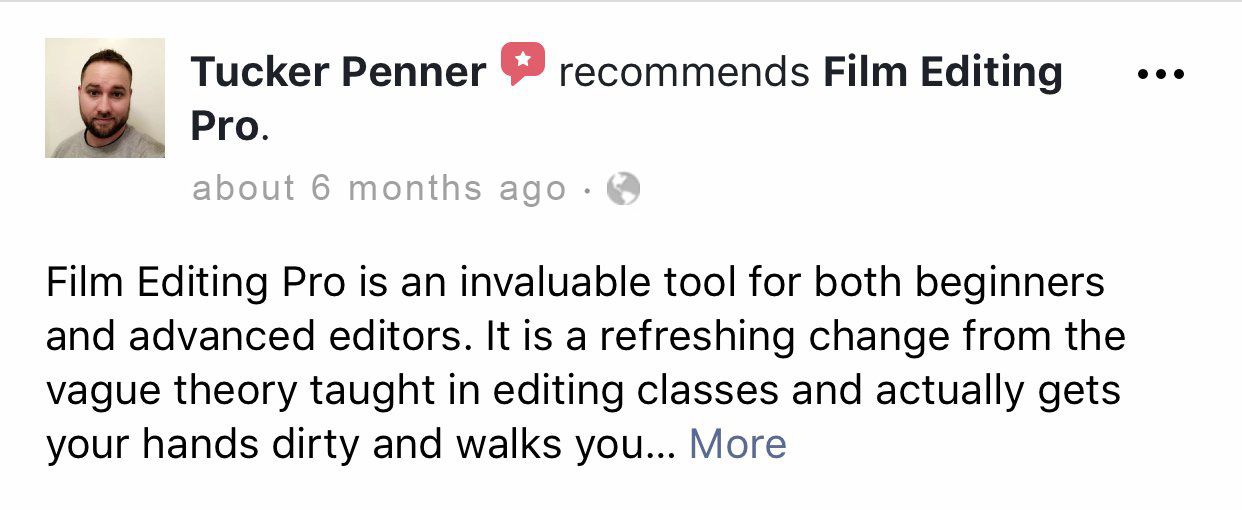Click the red recommendation star badge
This screenshot has width=1242, height=510.
coord(523,65)
